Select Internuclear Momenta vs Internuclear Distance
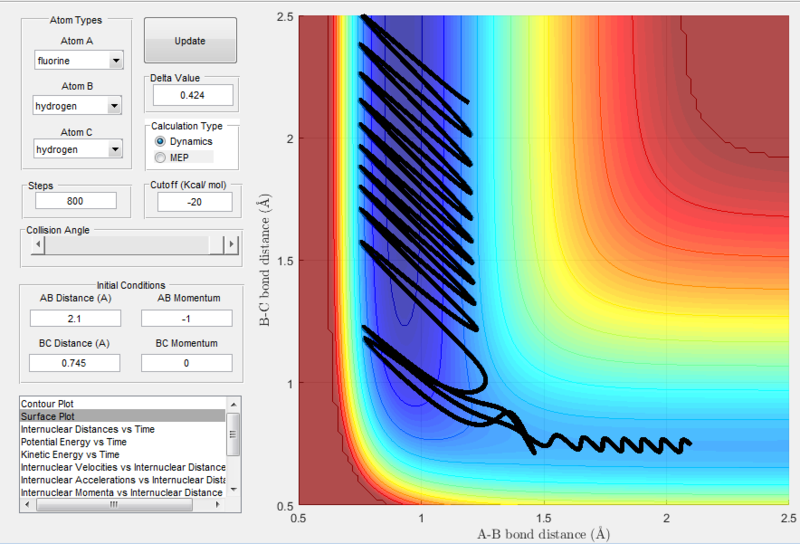The height and width of the screenshot is (544, 800). pyautogui.click(x=122, y=492)
